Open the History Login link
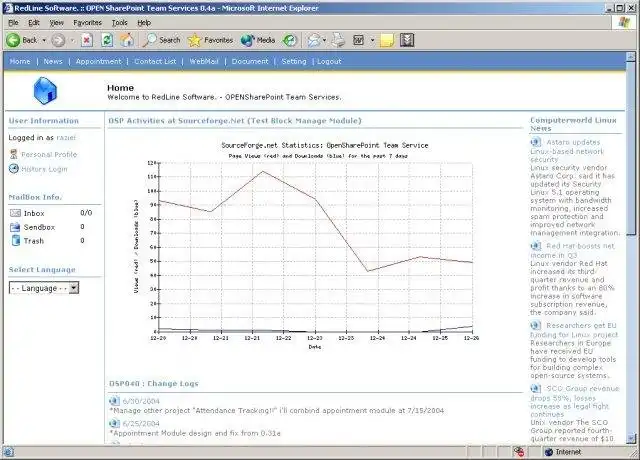Viewport: 640px width, 460px height. [44, 169]
